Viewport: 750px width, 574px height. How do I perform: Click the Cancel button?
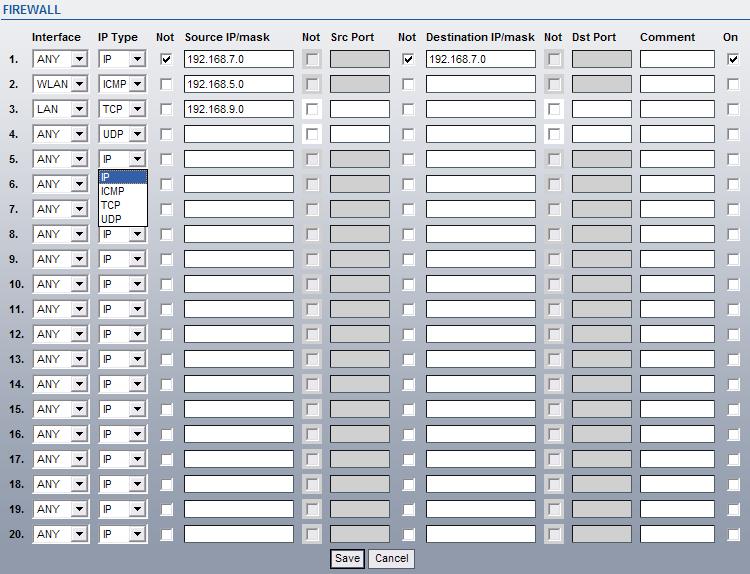pyautogui.click(x=391, y=558)
